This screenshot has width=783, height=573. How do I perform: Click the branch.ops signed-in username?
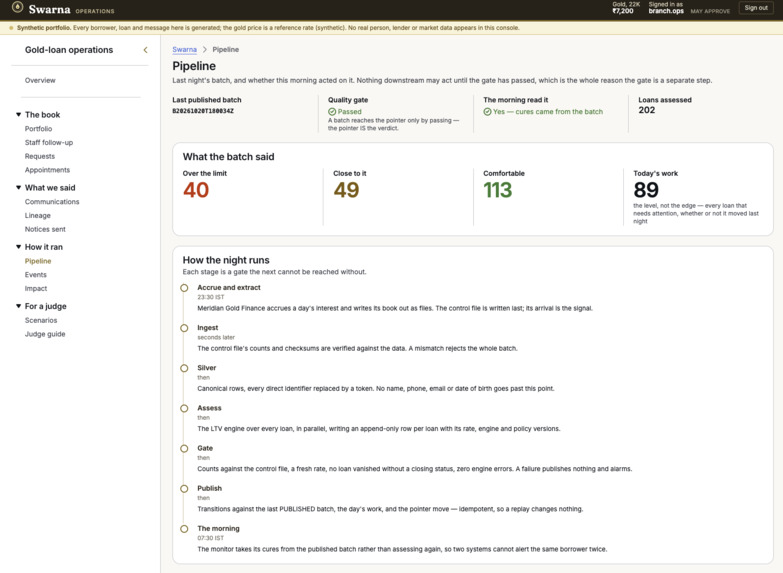click(x=666, y=11)
